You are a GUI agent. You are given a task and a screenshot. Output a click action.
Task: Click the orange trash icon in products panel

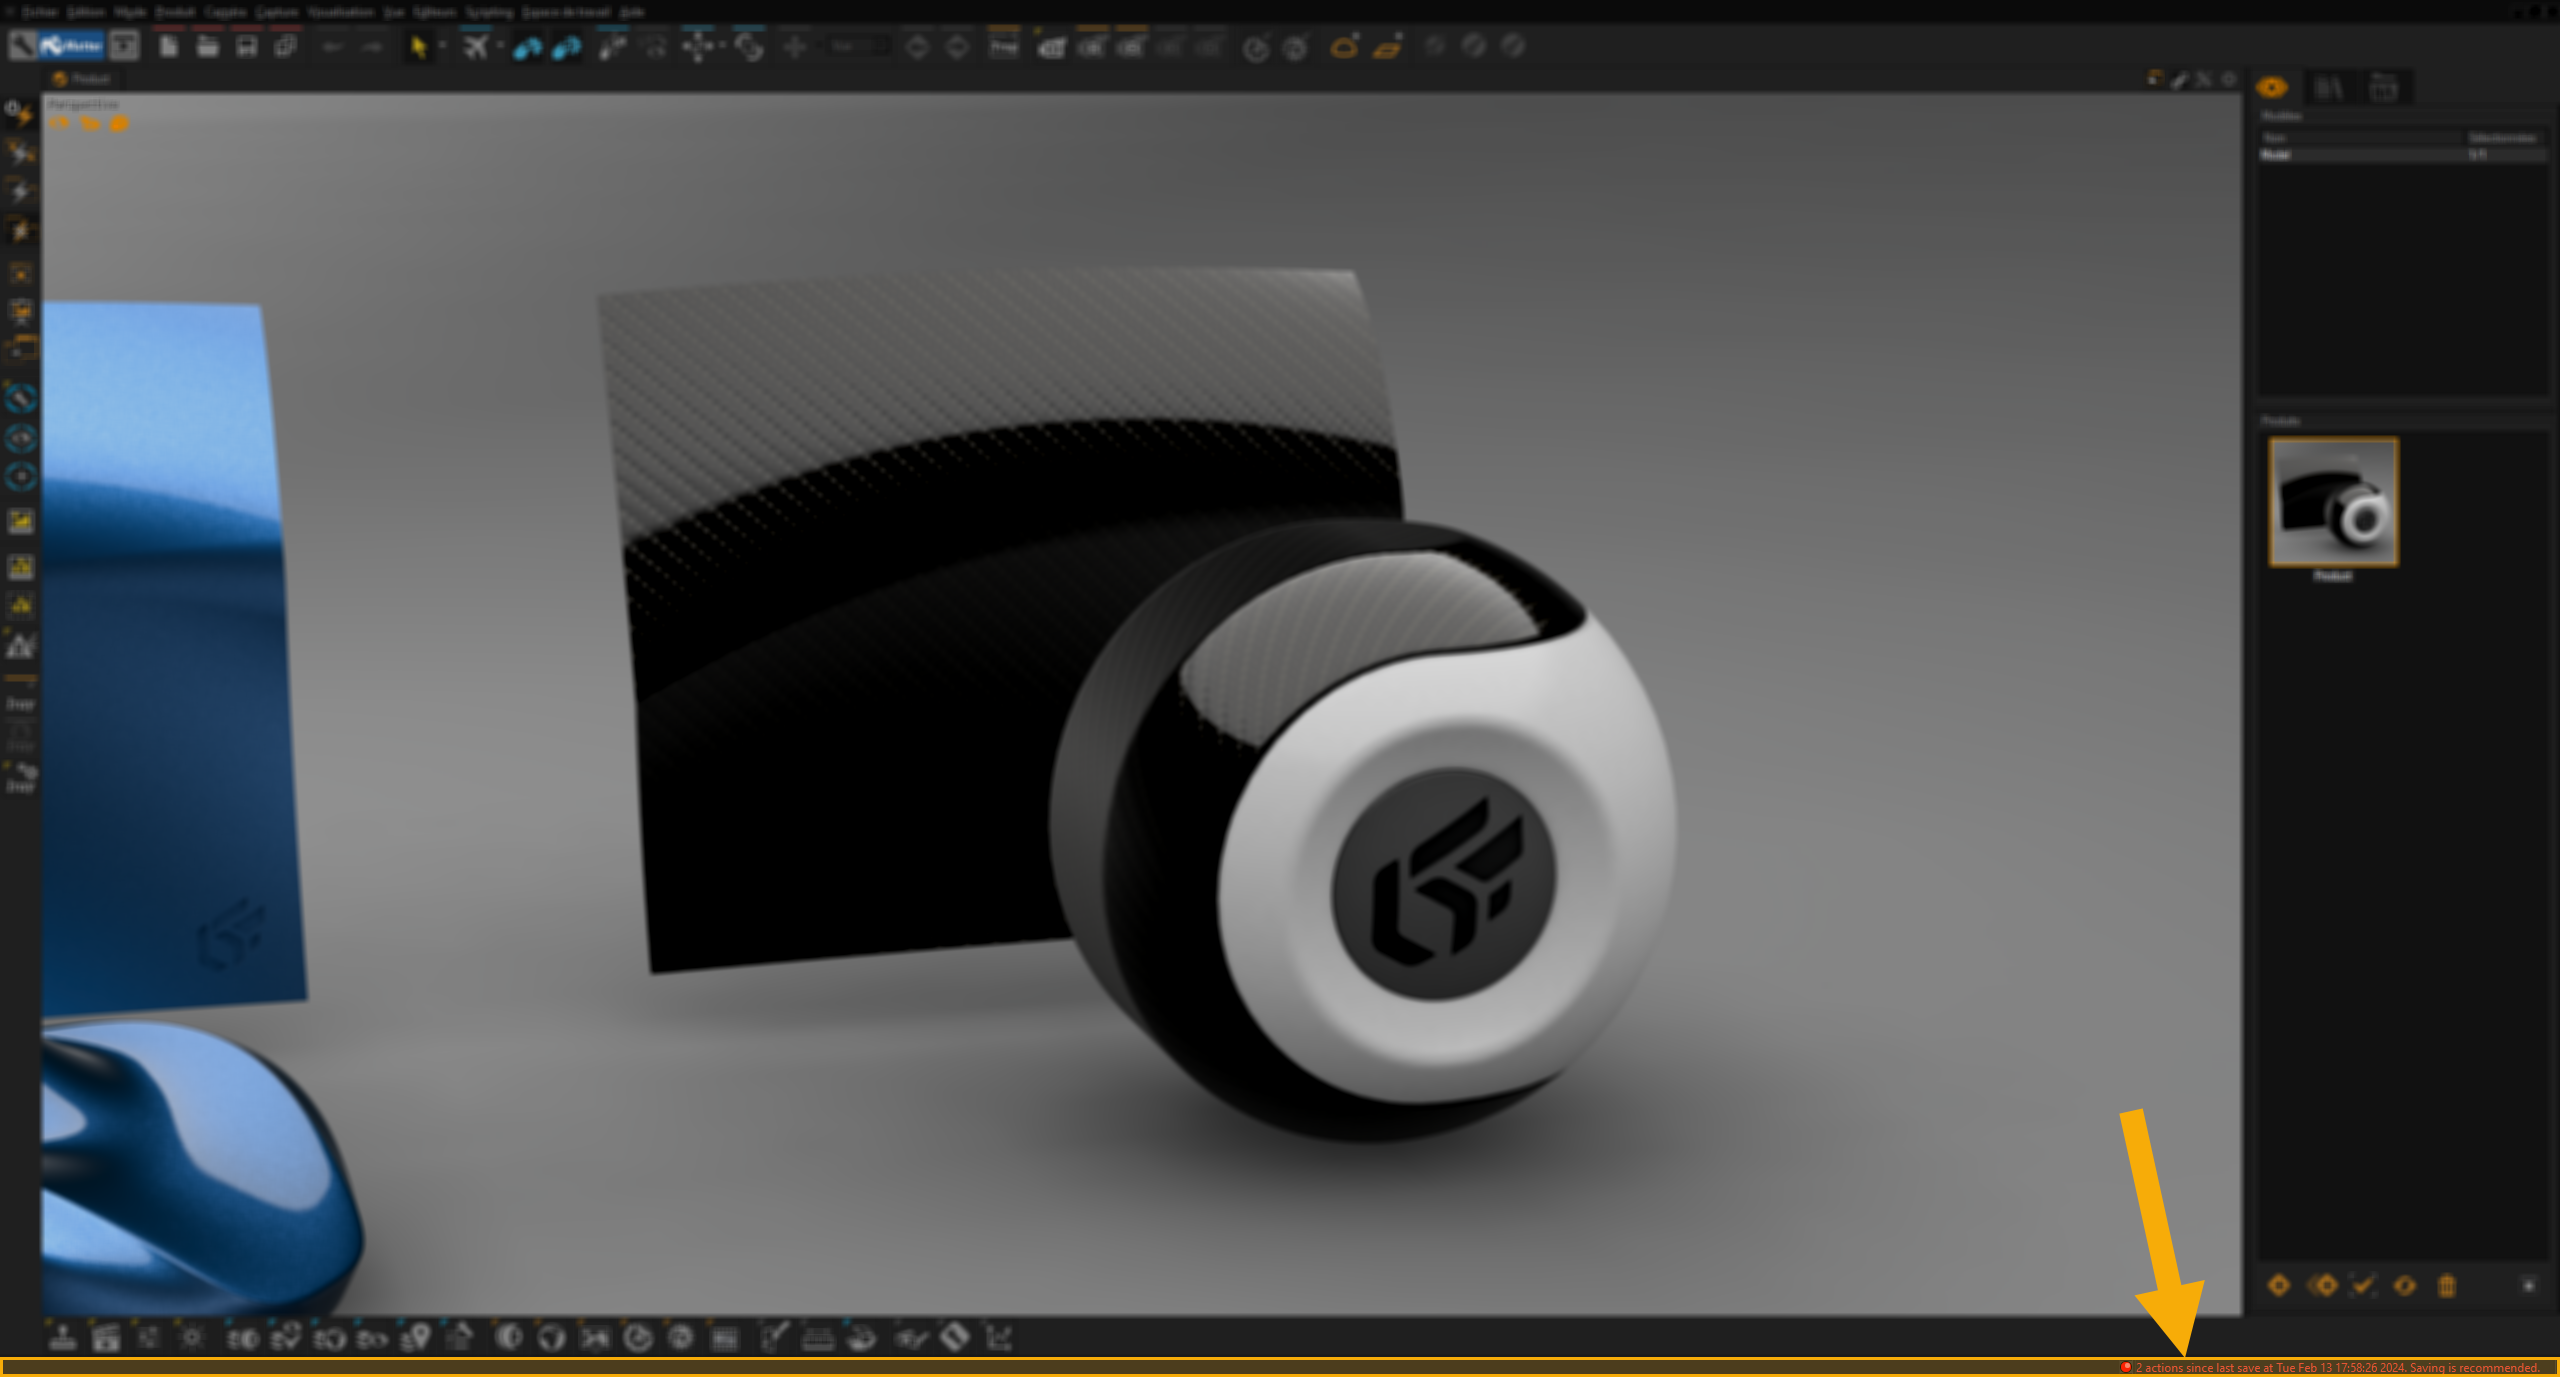[2446, 1286]
